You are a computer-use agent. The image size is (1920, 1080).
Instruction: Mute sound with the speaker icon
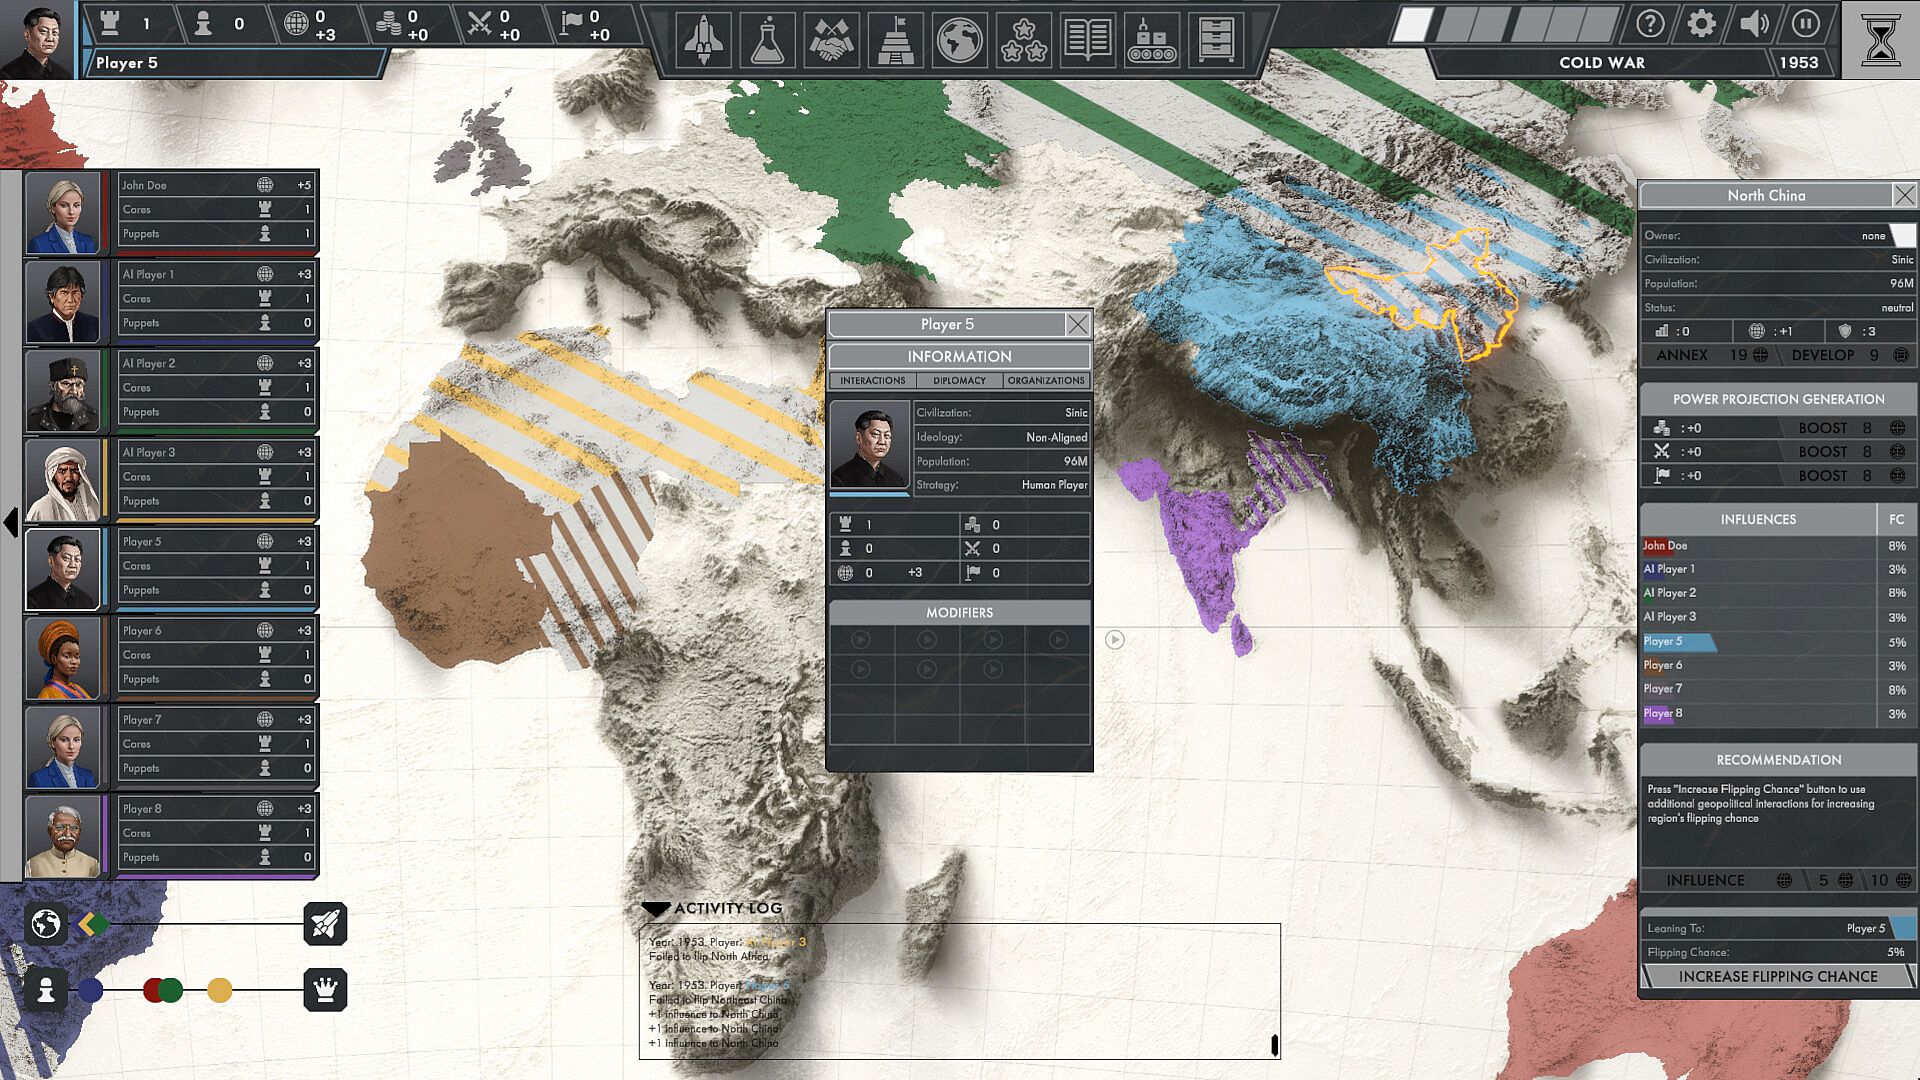tap(1753, 23)
